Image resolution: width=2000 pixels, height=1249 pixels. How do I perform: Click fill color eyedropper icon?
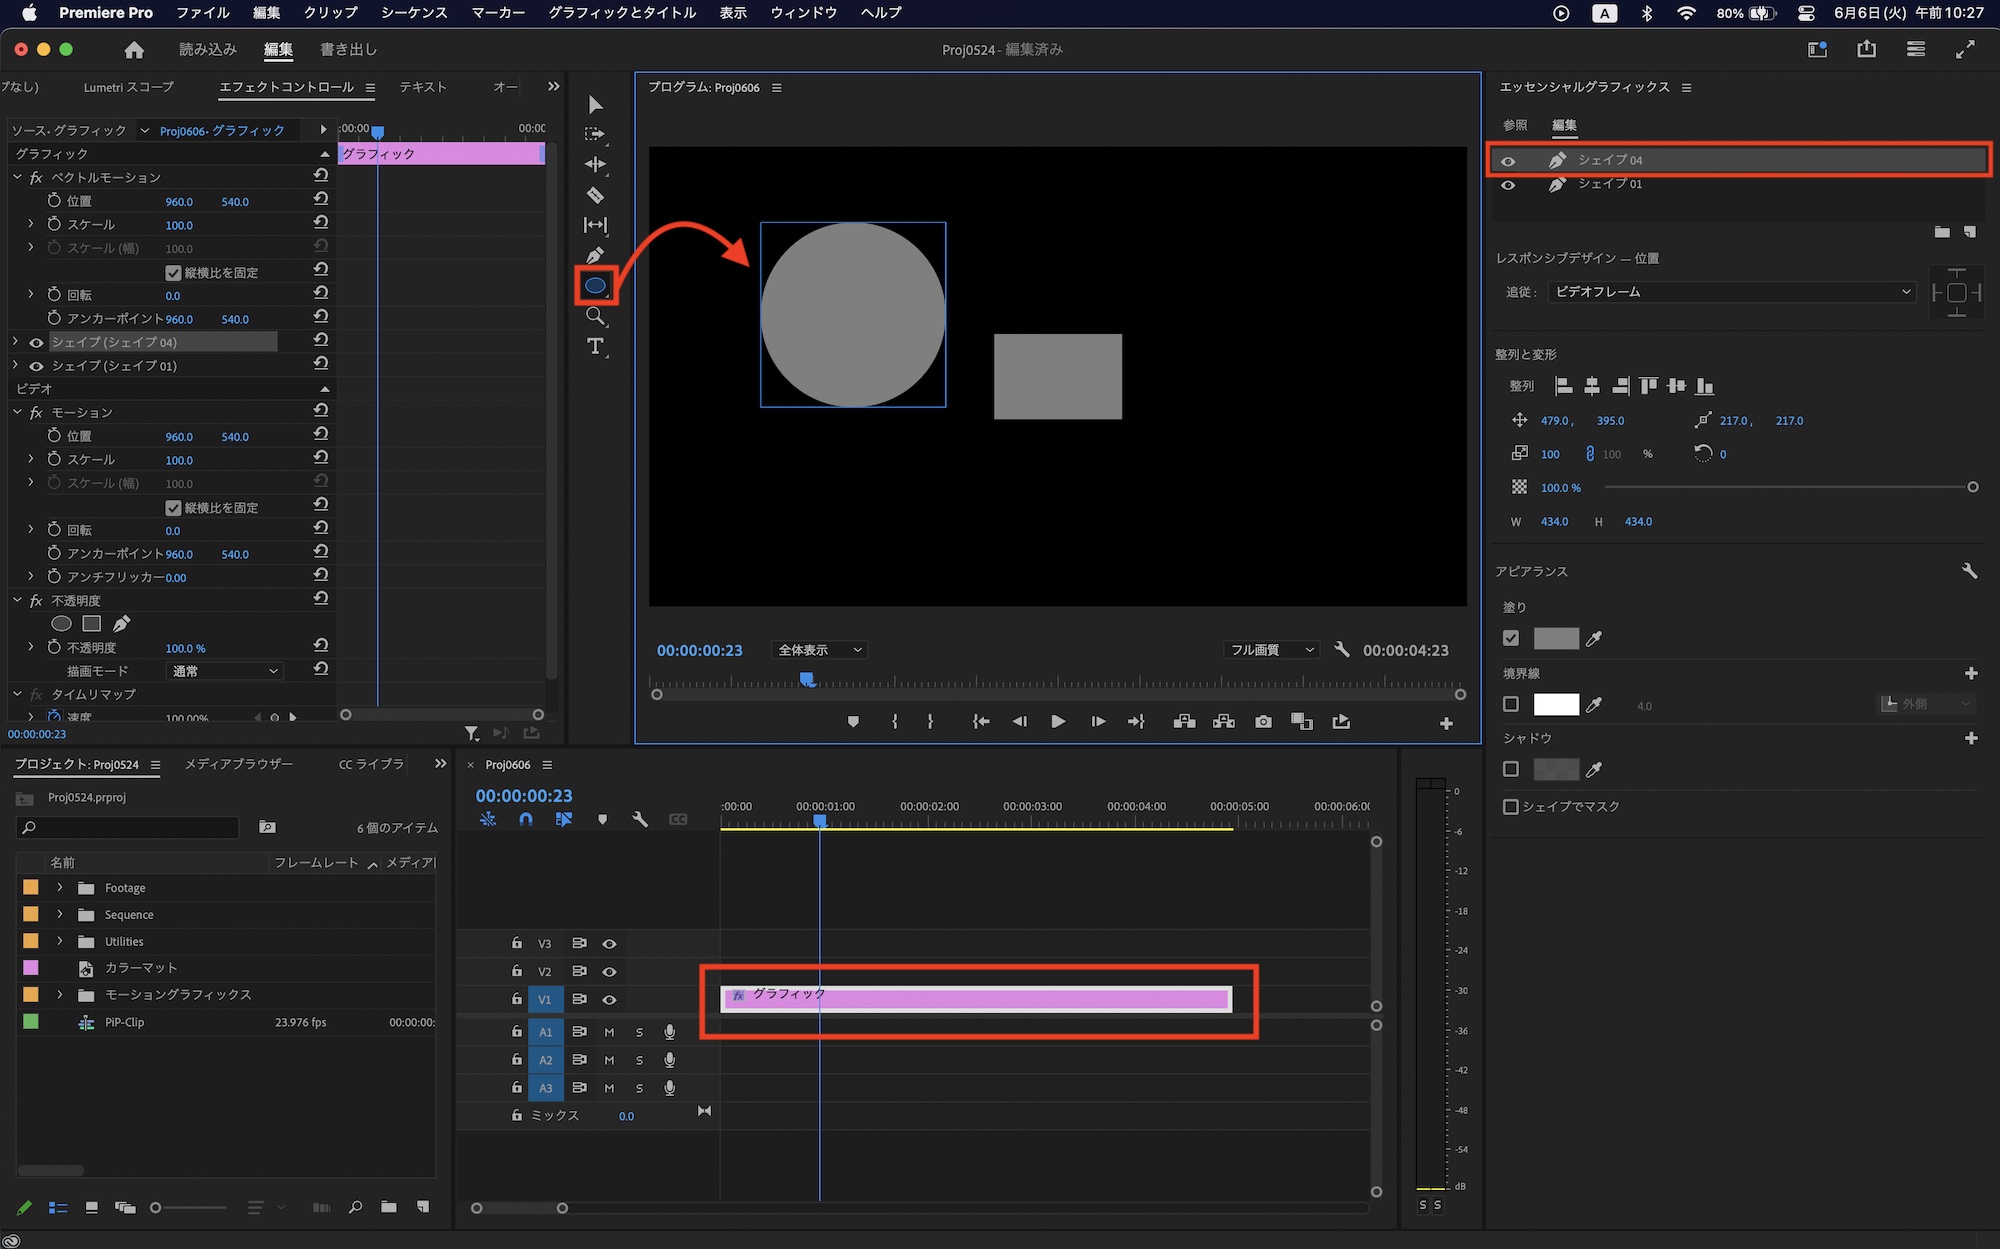coord(1594,638)
